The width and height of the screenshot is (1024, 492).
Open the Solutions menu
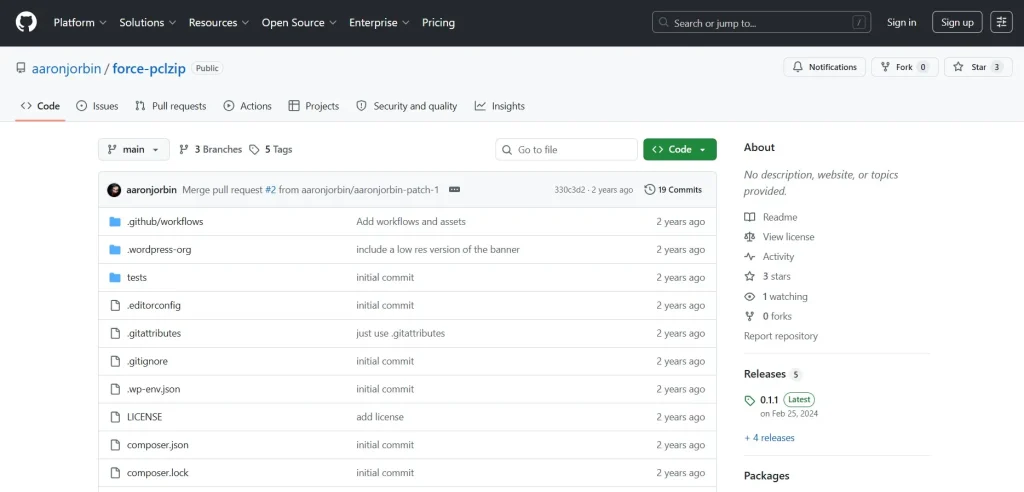[x=148, y=23]
